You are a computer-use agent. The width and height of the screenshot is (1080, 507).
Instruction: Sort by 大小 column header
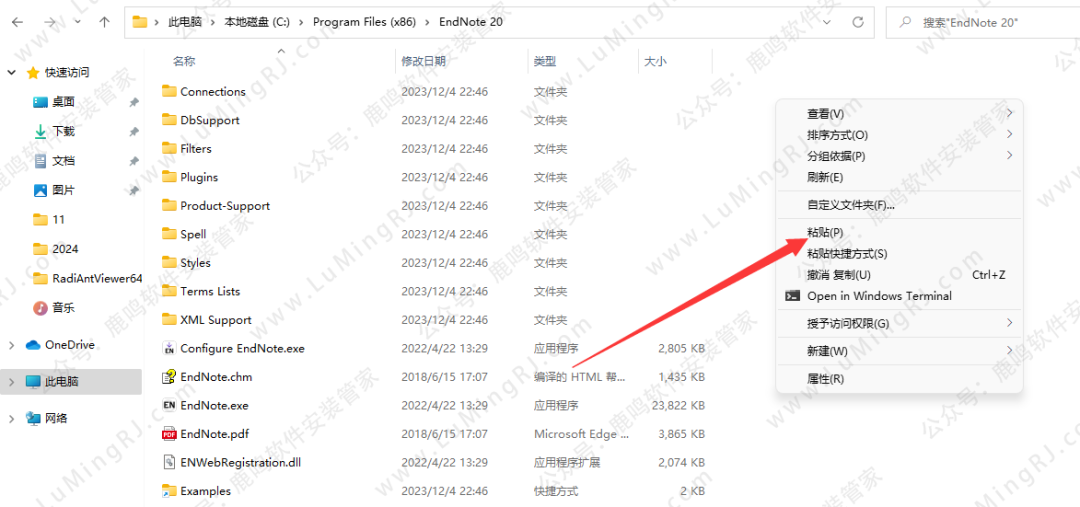(655, 61)
